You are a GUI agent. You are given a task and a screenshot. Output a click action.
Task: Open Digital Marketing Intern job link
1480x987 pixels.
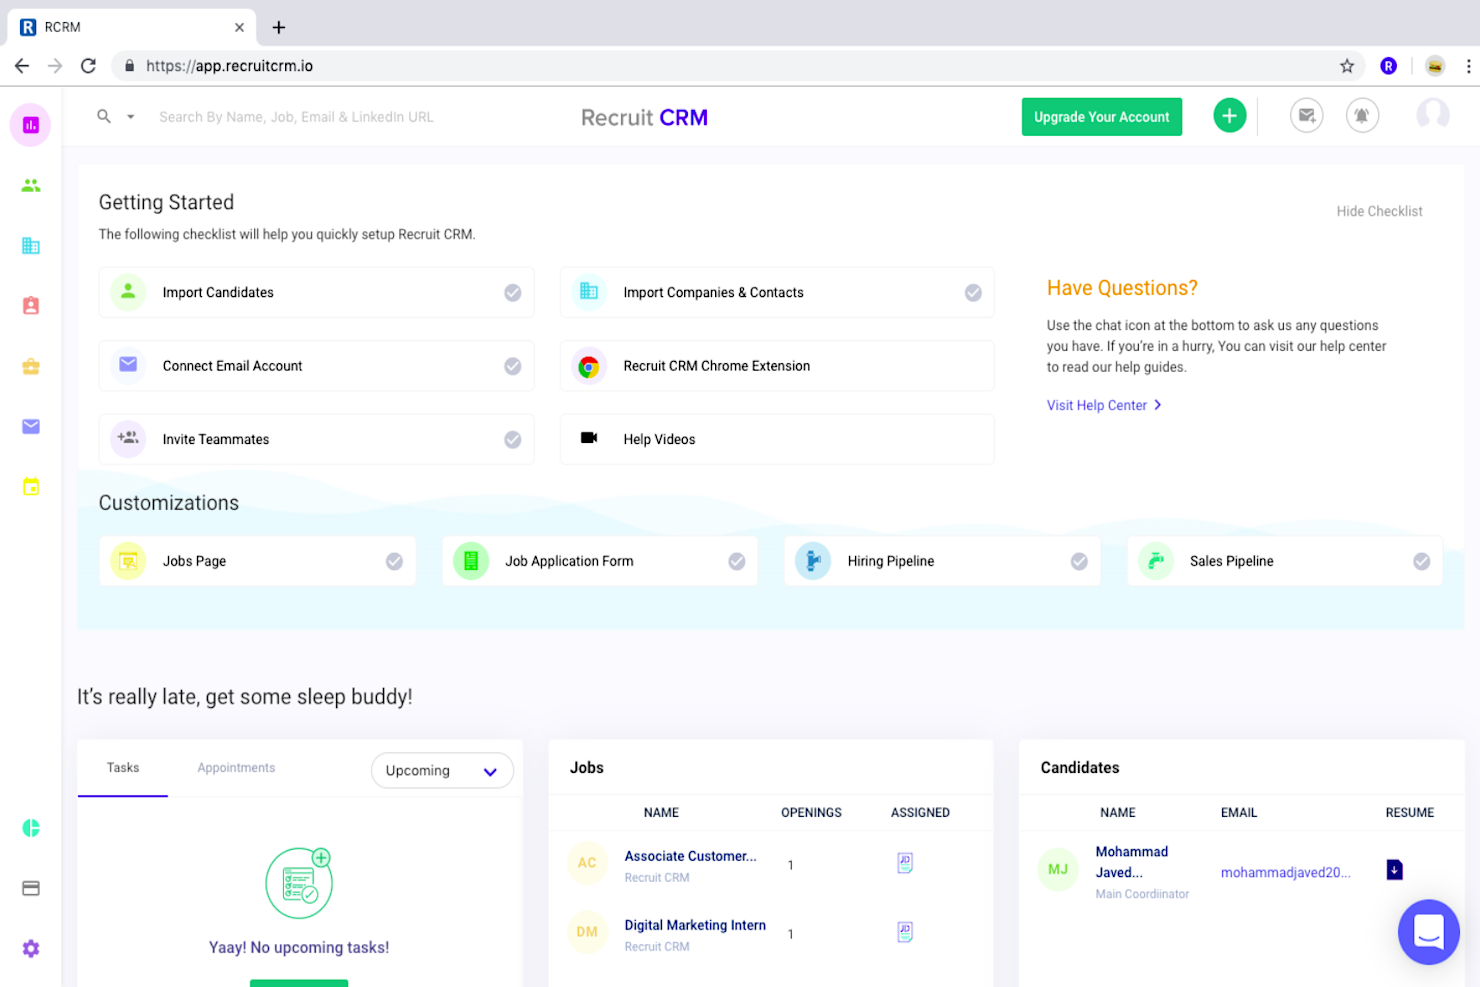[695, 925]
